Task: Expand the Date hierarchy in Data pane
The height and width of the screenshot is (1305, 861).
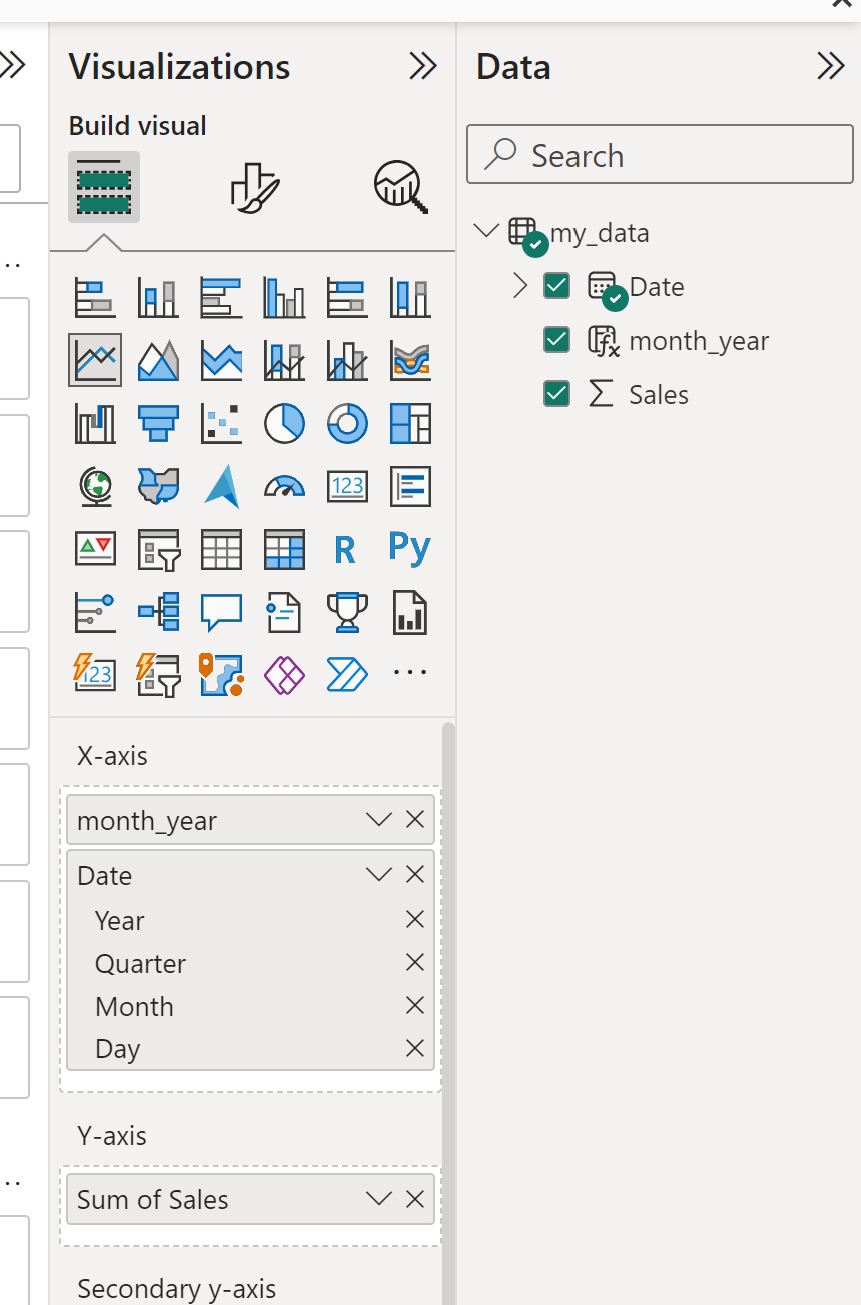Action: (519, 287)
